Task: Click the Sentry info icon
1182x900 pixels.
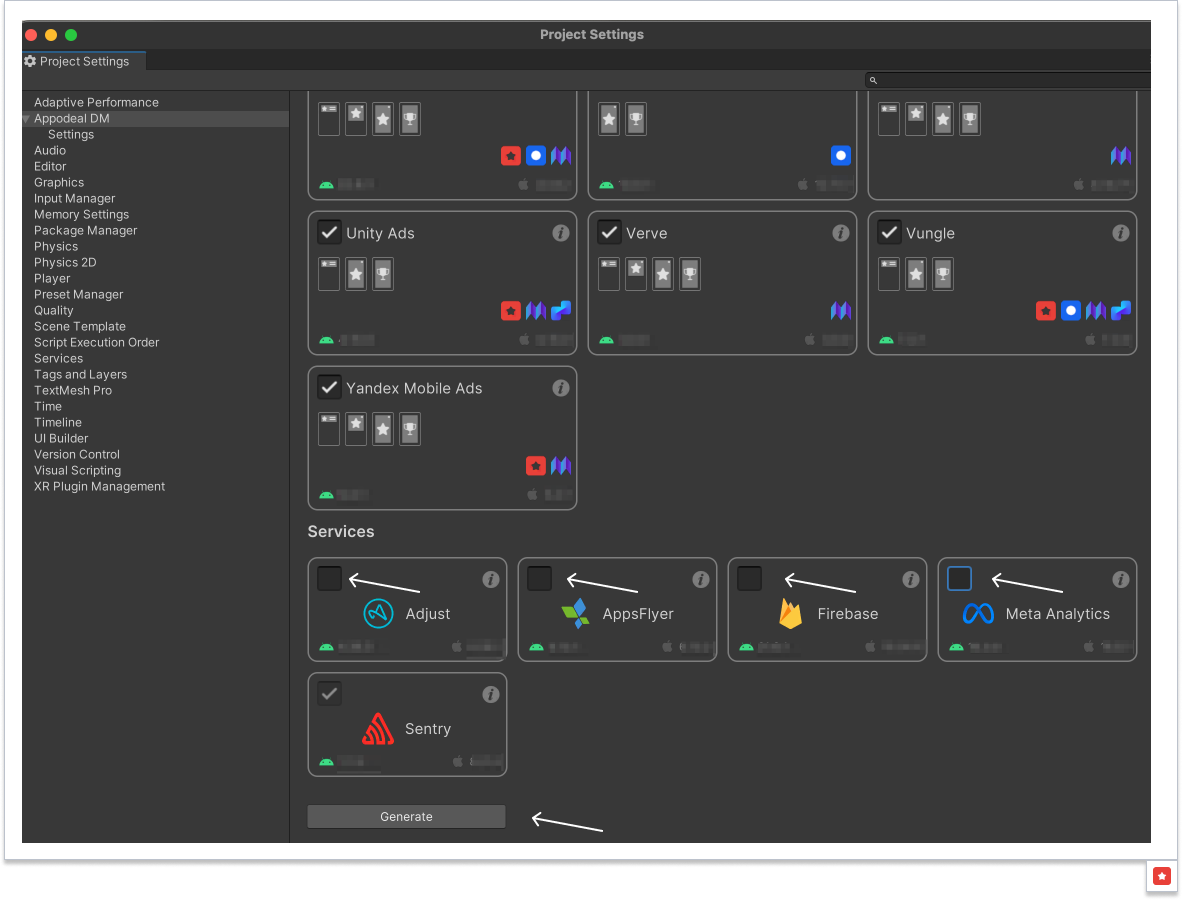Action: (491, 694)
